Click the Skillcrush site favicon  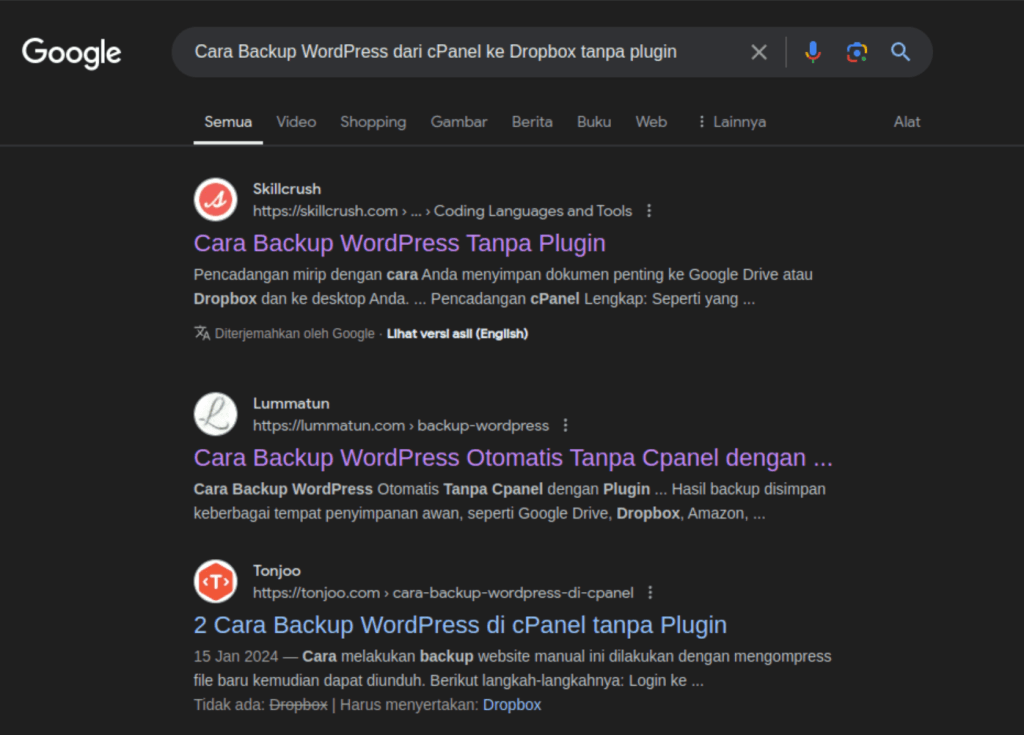coord(215,200)
